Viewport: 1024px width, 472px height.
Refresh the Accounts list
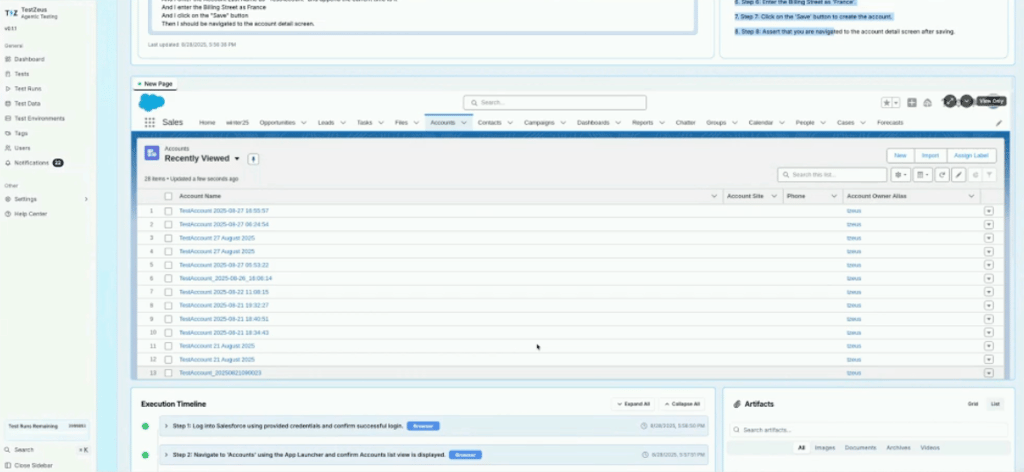point(942,175)
